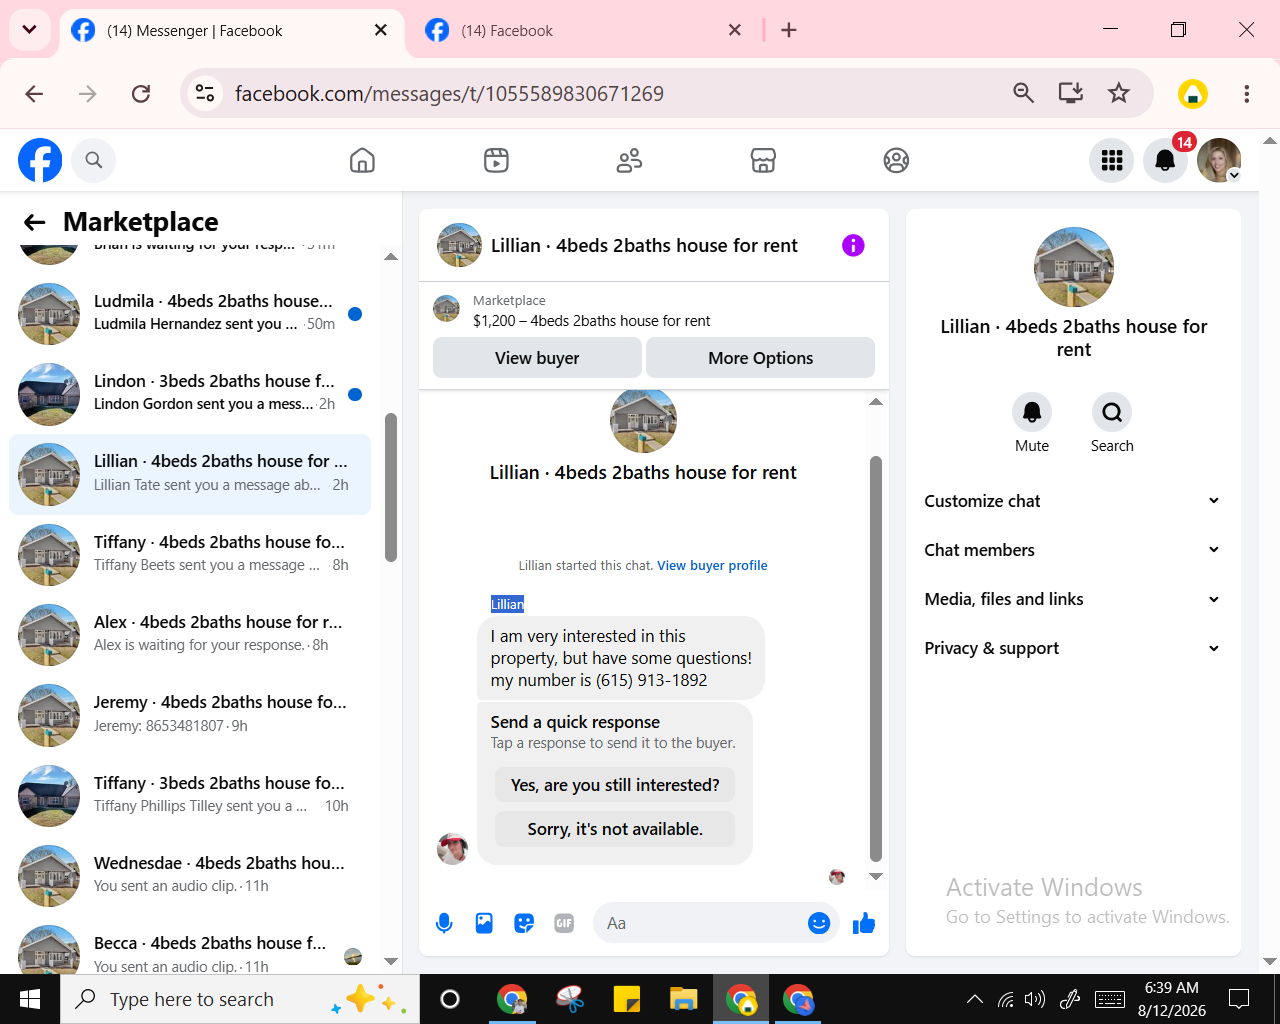Screen dimensions: 1280x1024
Task: Open the Video/Reels icon in top nav
Action: [496, 160]
